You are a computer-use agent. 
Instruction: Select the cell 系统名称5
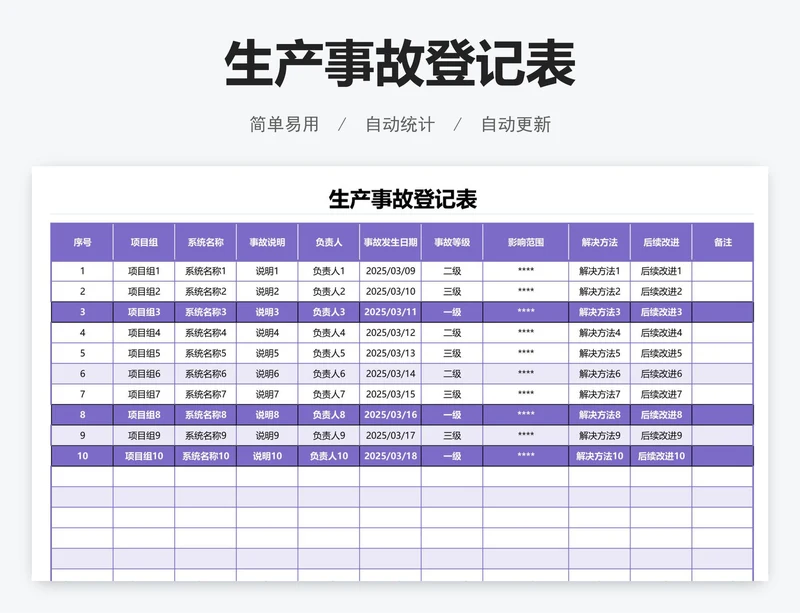pos(205,353)
